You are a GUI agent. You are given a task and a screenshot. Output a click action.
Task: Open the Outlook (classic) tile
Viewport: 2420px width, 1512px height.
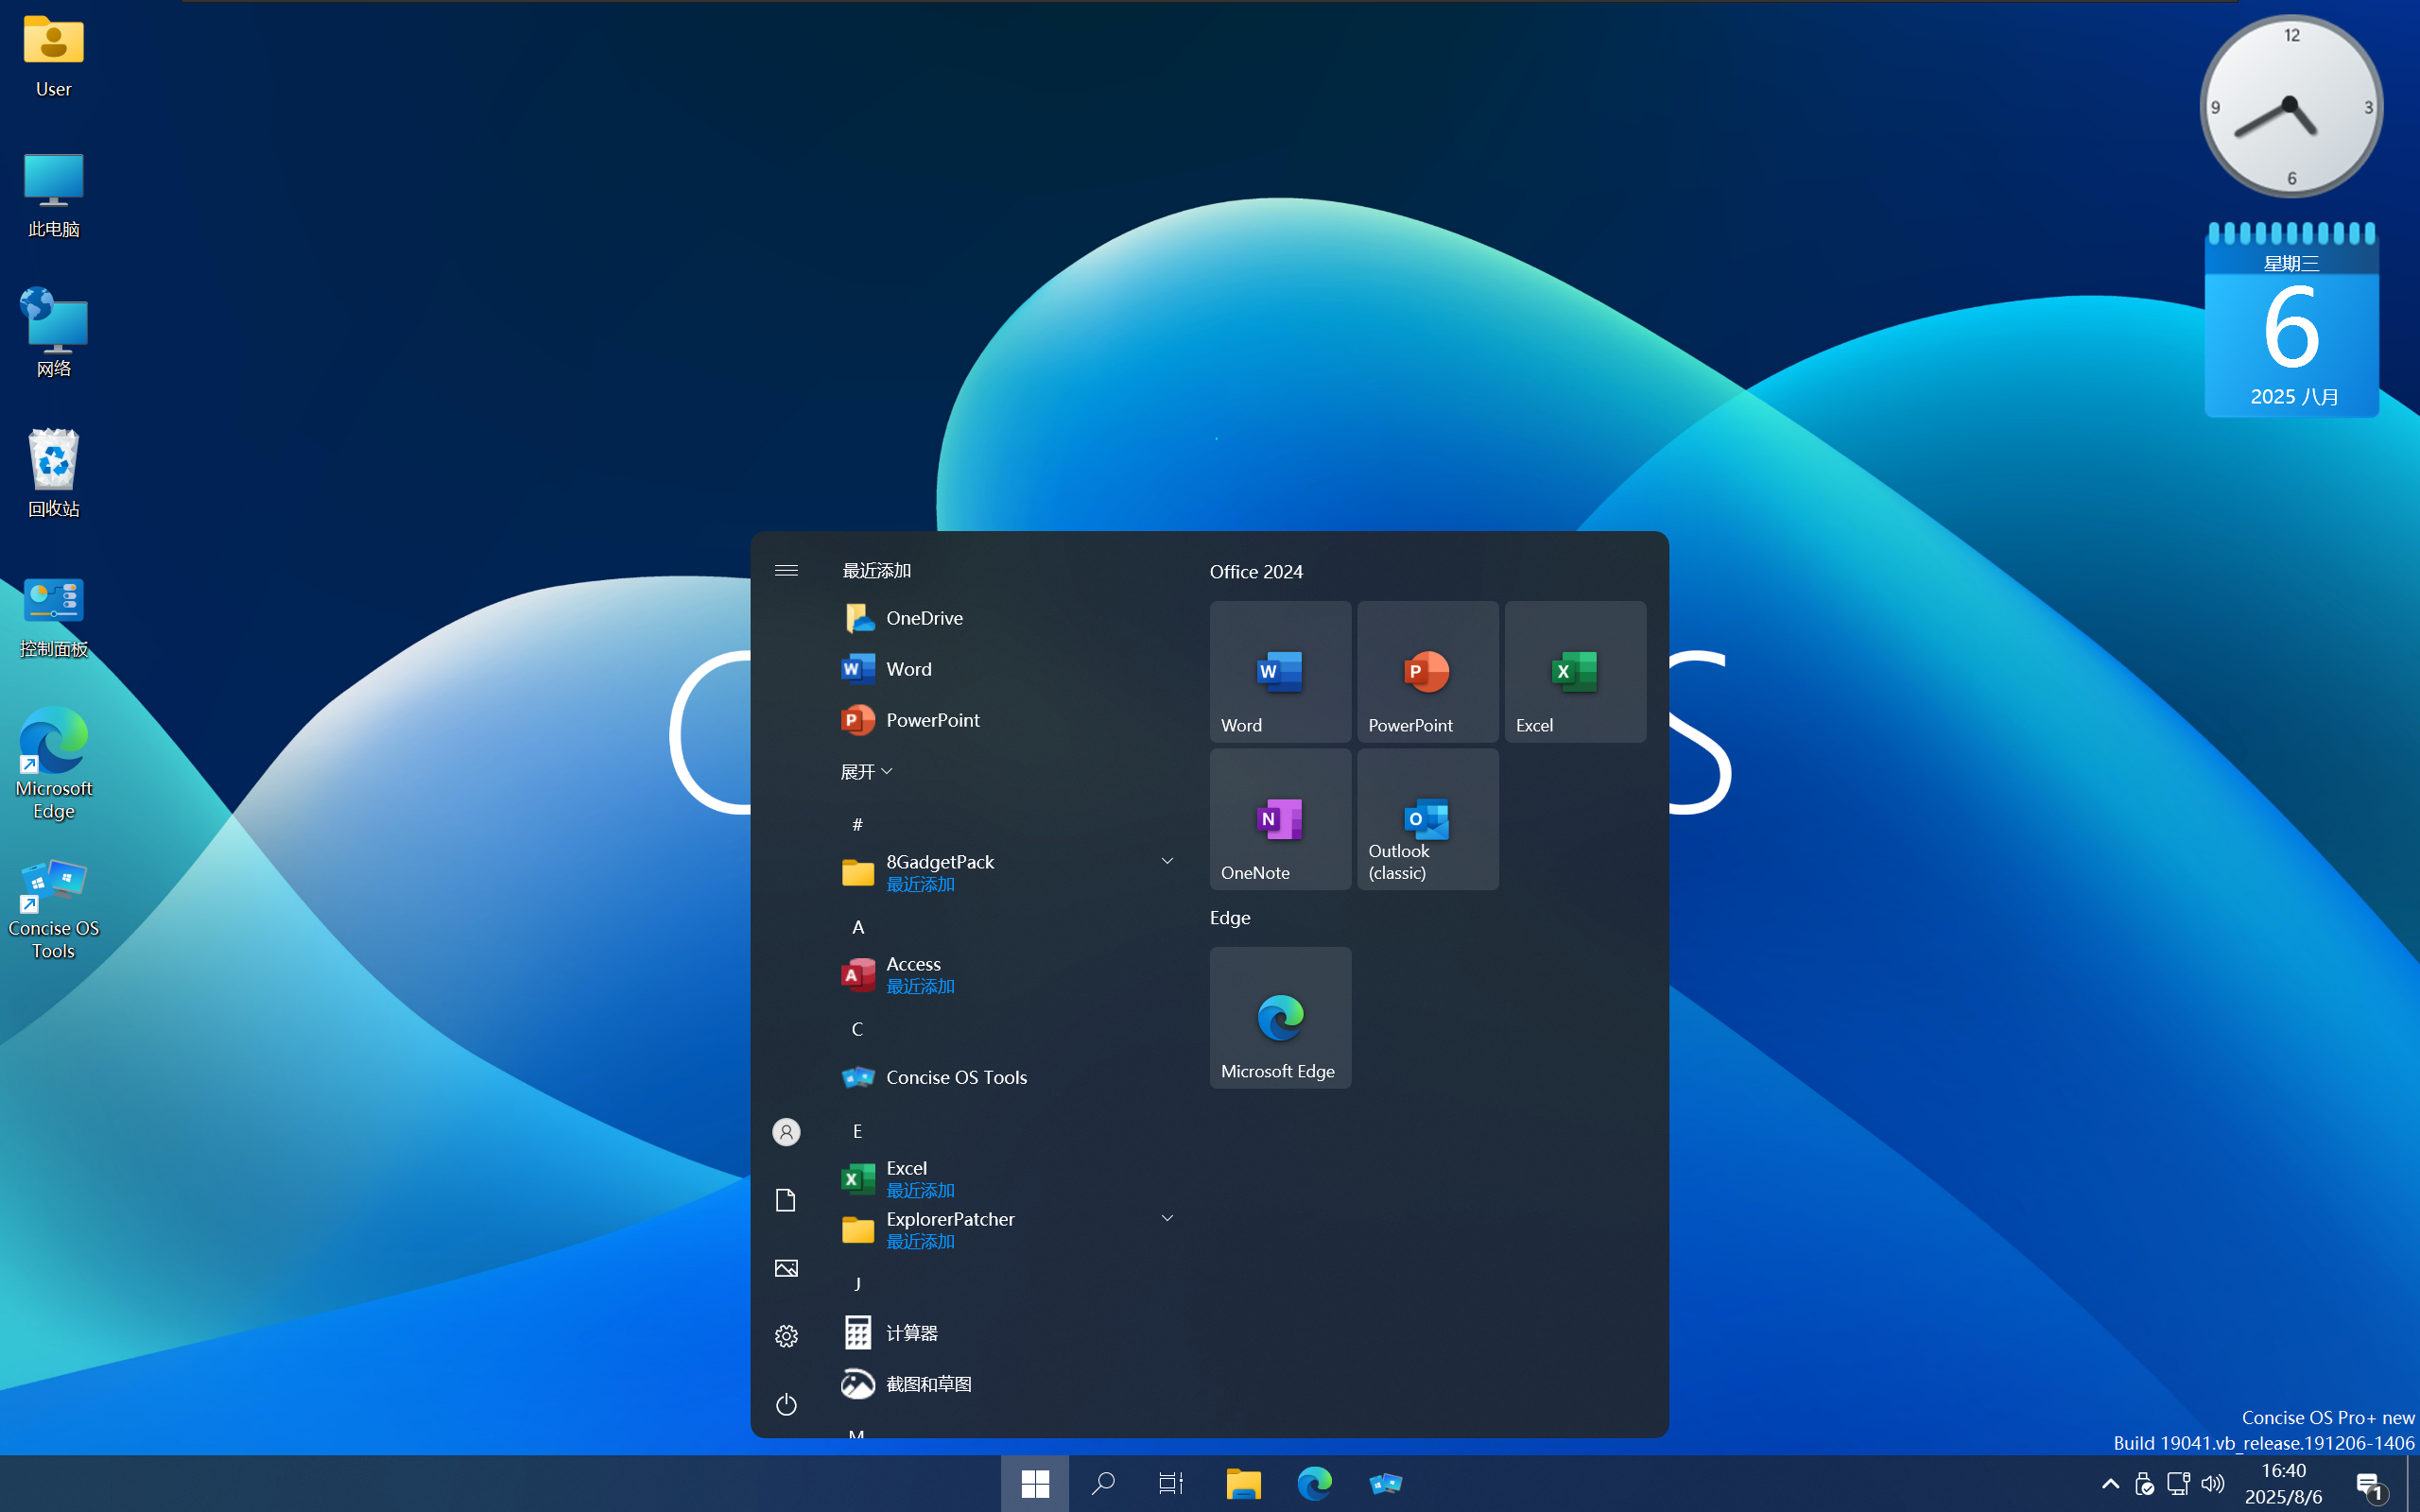click(1427, 818)
